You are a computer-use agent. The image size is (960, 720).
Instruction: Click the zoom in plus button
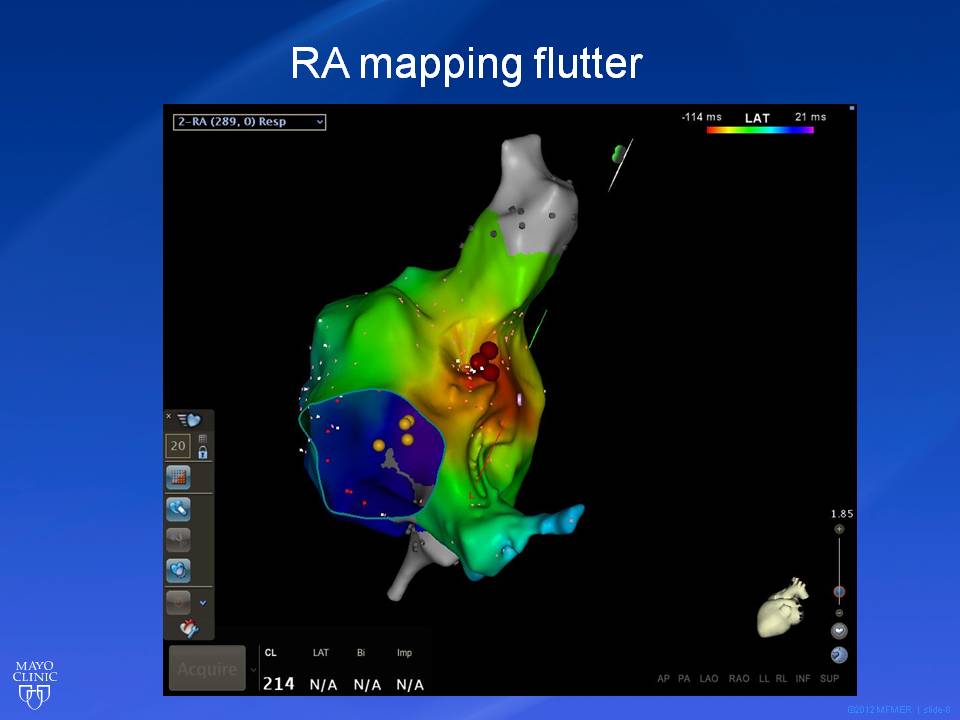(839, 529)
